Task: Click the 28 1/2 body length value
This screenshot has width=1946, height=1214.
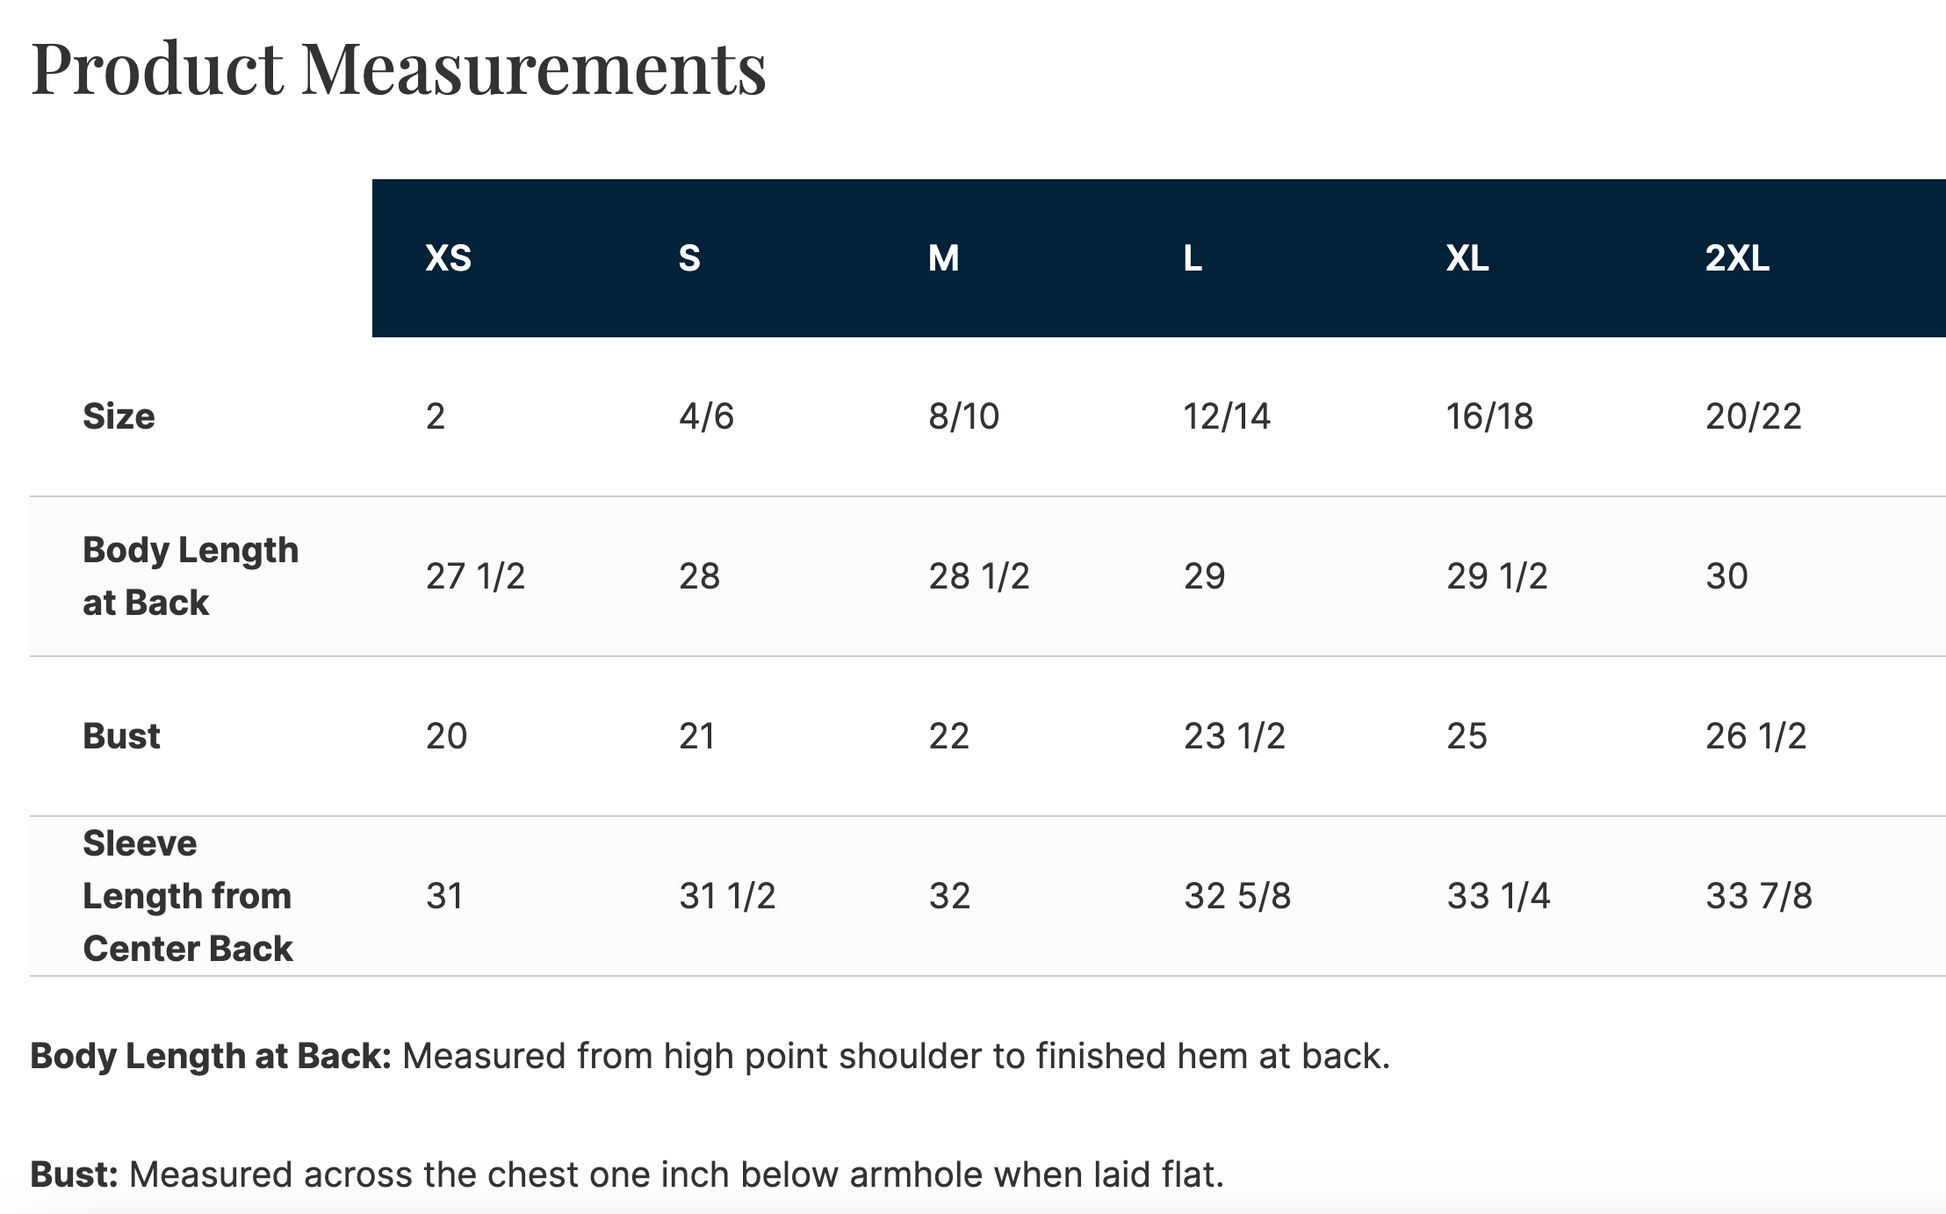Action: coord(978,576)
